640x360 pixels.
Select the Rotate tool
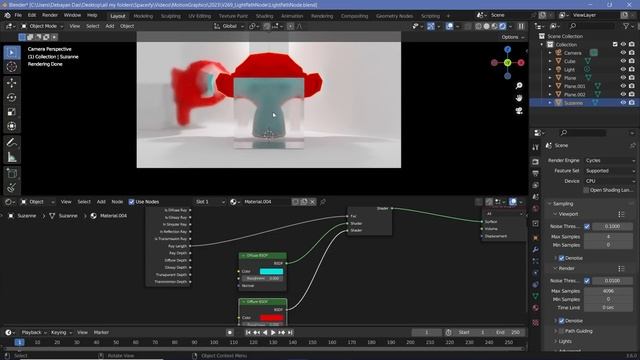coord(11,97)
